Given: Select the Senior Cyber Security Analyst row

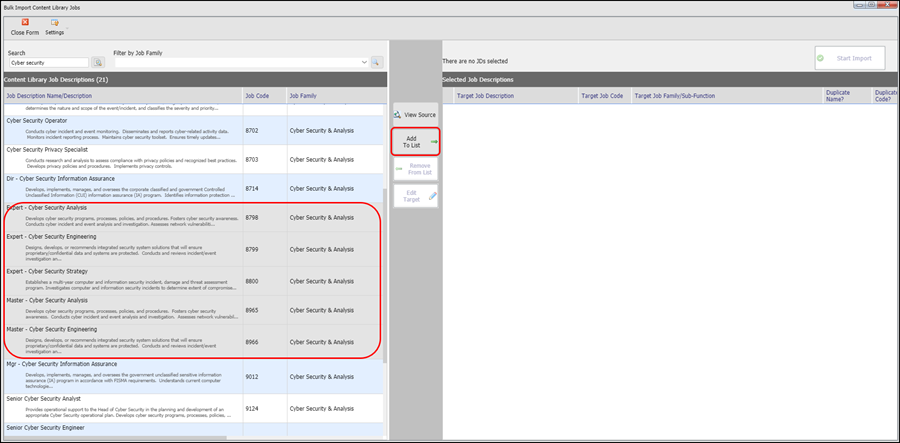Looking at the screenshot, I should pyautogui.click(x=195, y=408).
